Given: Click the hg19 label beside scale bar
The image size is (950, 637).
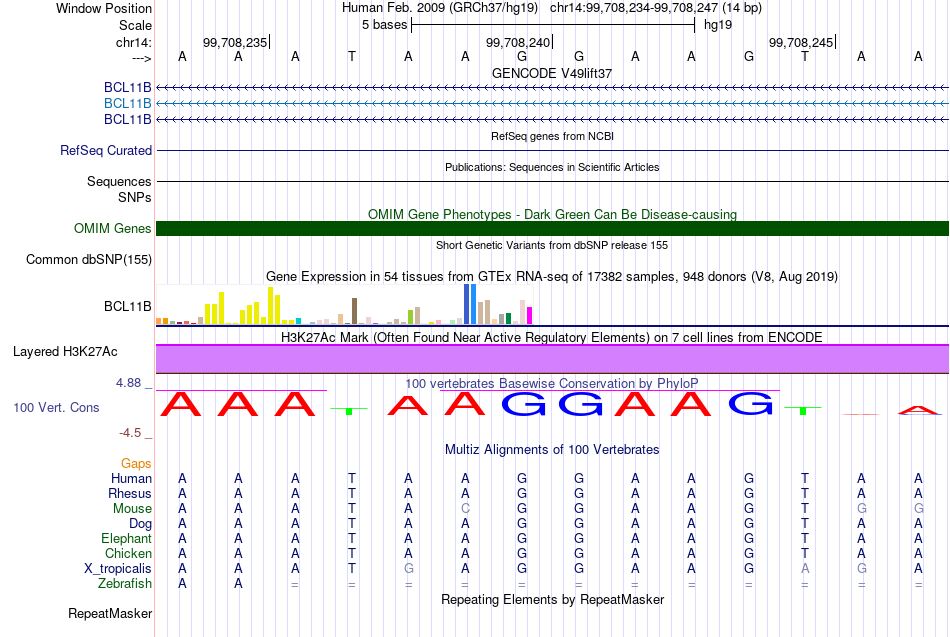Looking at the screenshot, I should [x=718, y=25].
